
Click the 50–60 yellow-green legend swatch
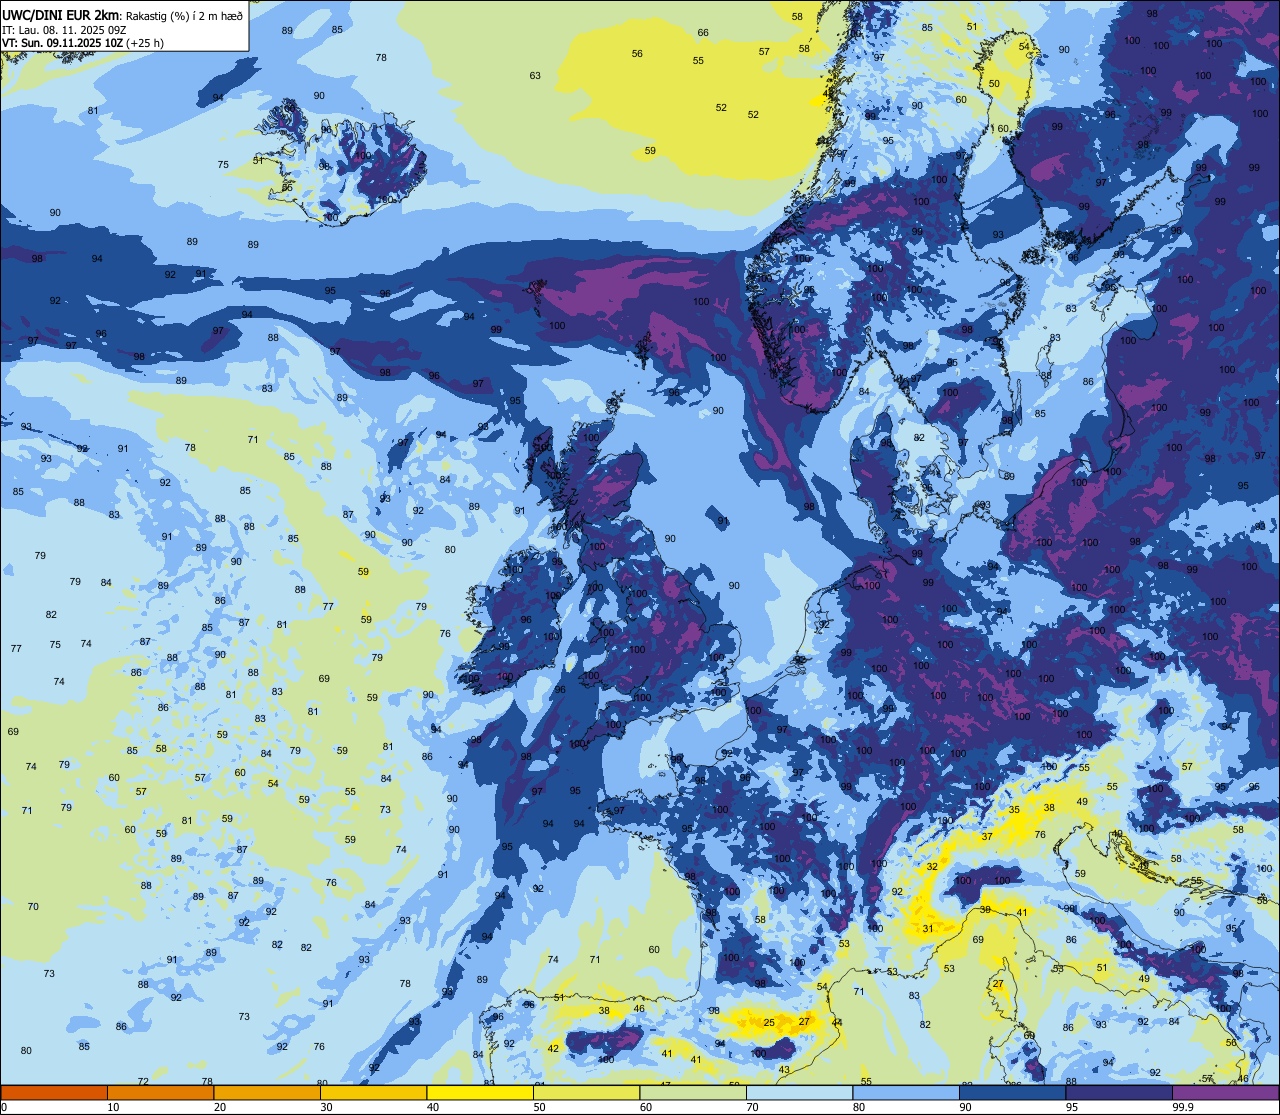pos(586,1092)
